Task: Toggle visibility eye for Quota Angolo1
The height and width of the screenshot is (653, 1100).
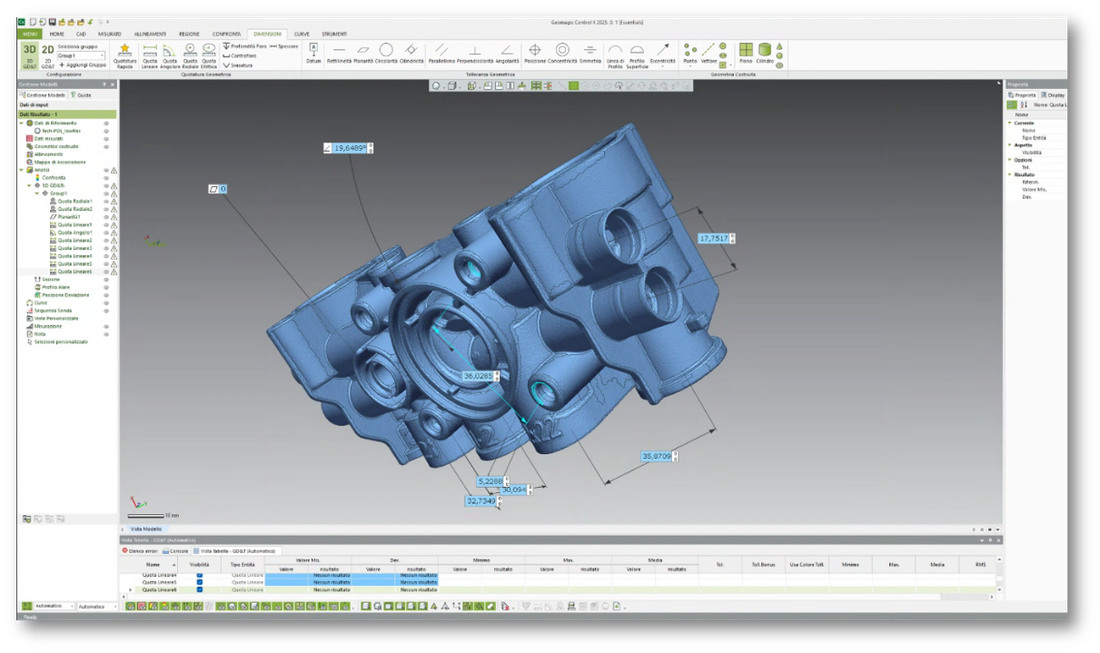Action: pos(107,232)
